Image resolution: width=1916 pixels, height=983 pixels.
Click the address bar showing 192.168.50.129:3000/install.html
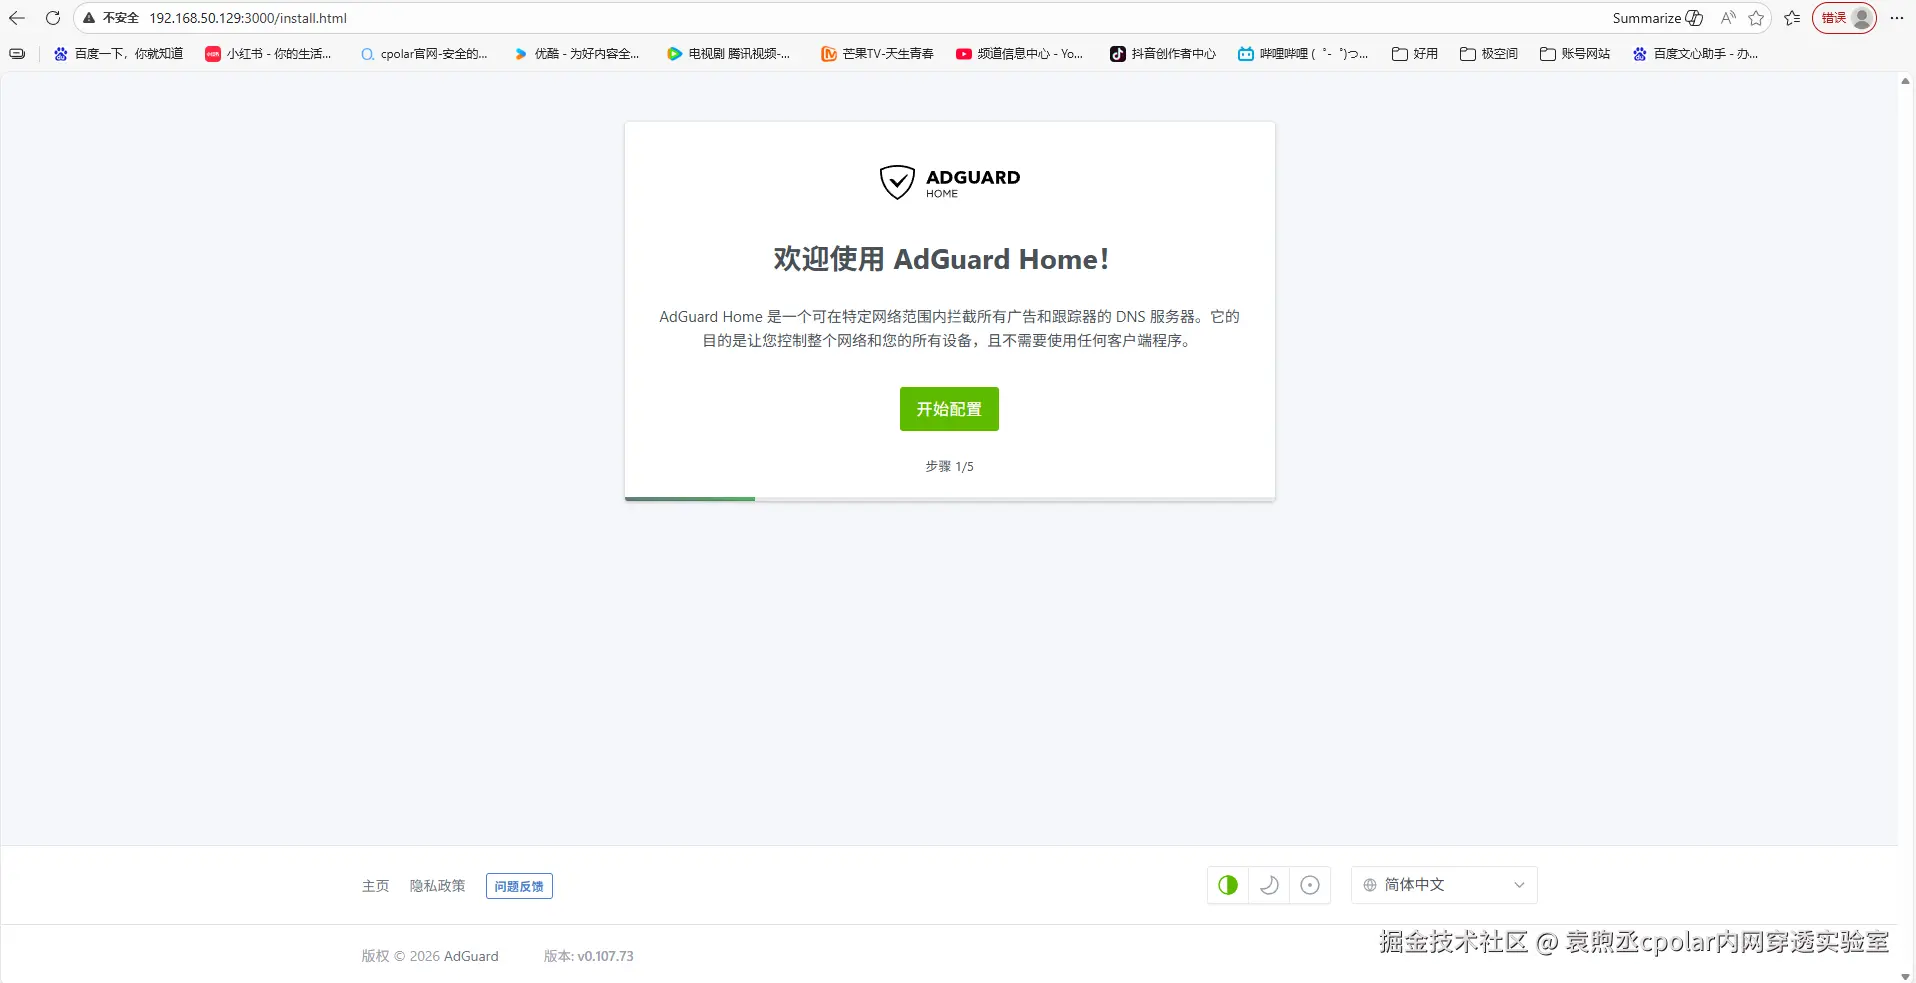pos(248,18)
